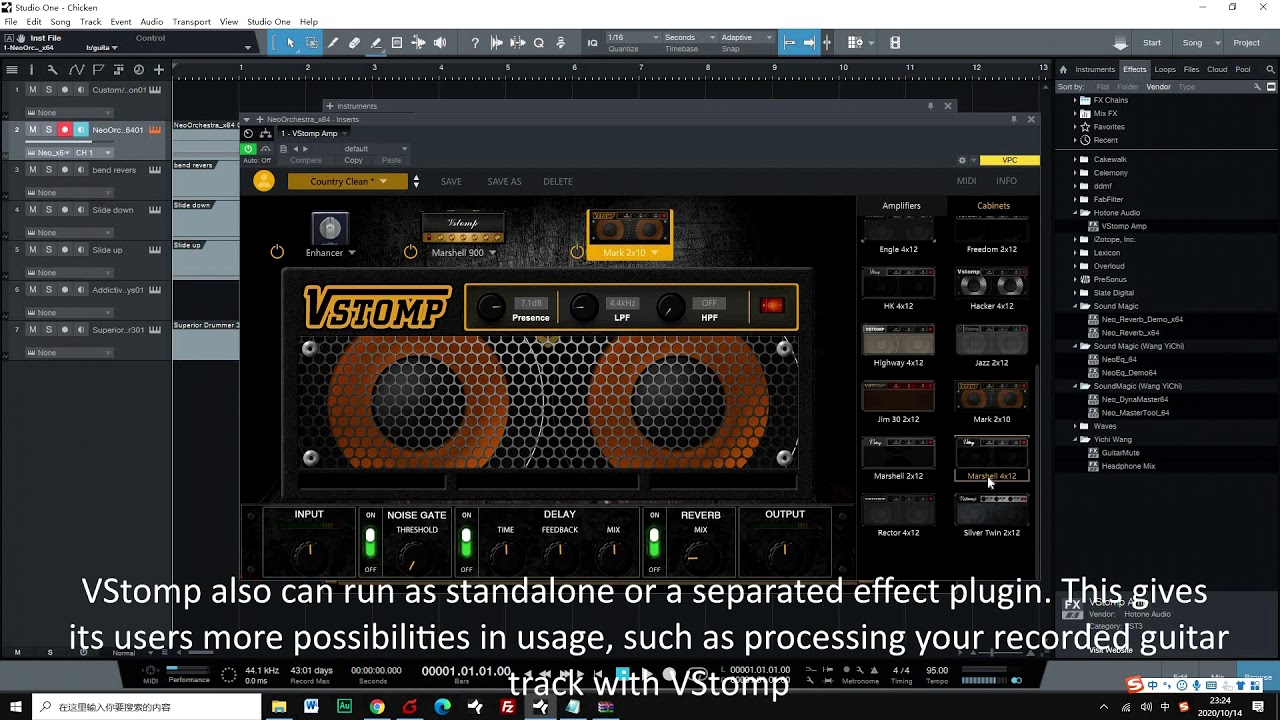Solo track 2 NeoOrc
The image size is (1280, 720).
[48, 130]
